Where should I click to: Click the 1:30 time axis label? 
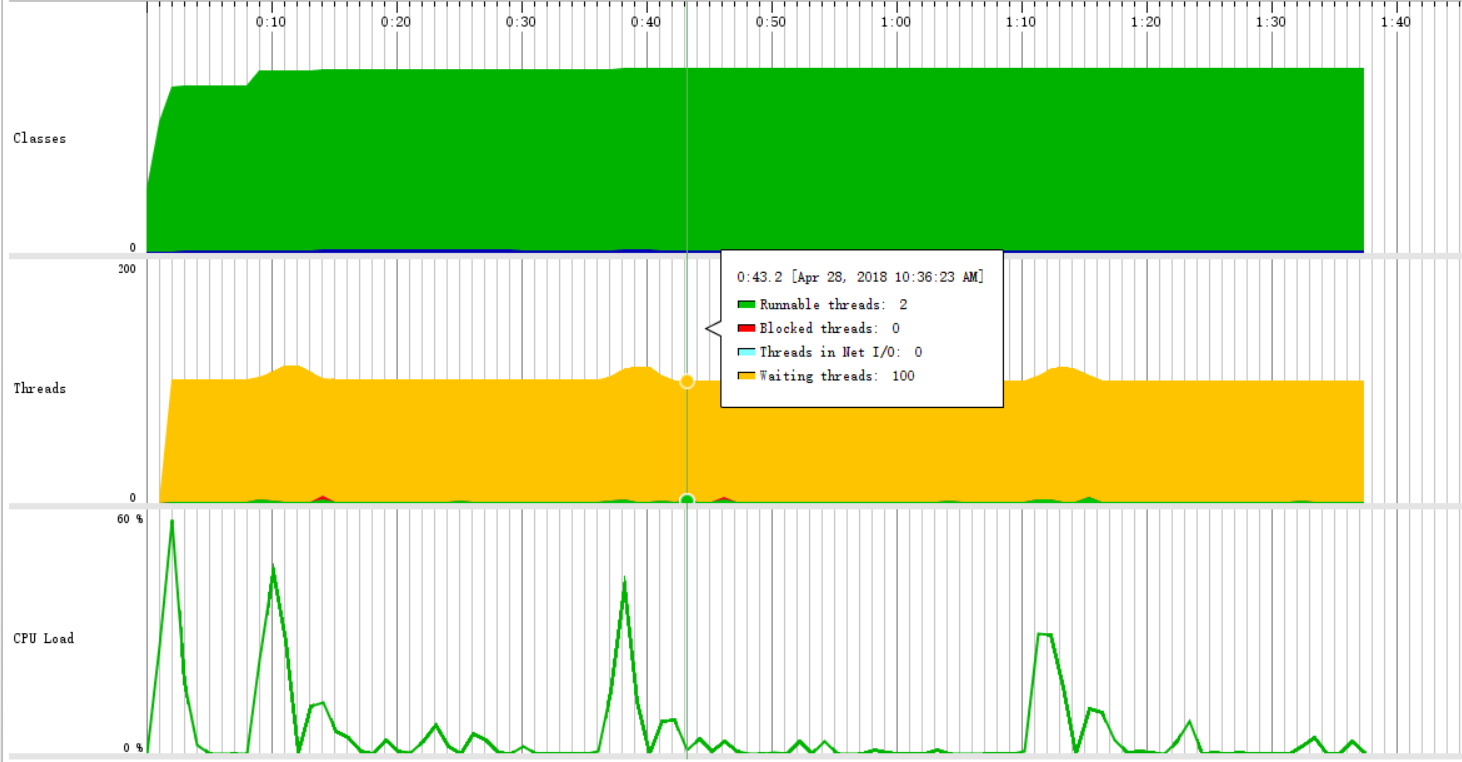point(1270,22)
